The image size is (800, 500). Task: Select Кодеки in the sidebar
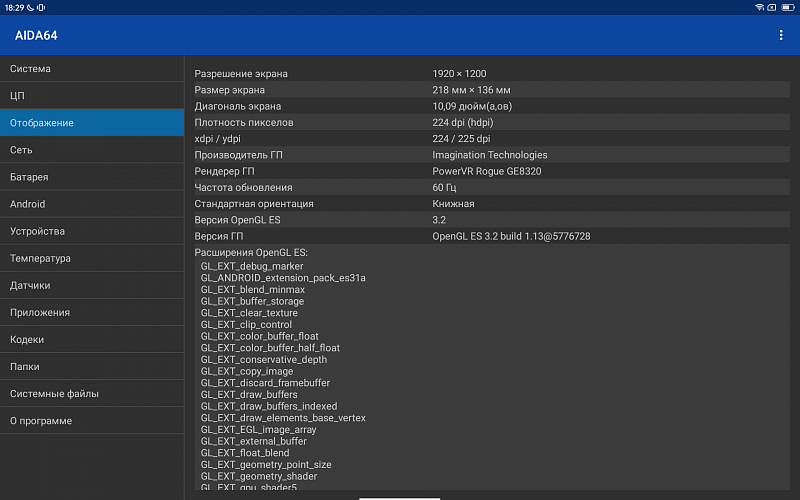(x=92, y=339)
